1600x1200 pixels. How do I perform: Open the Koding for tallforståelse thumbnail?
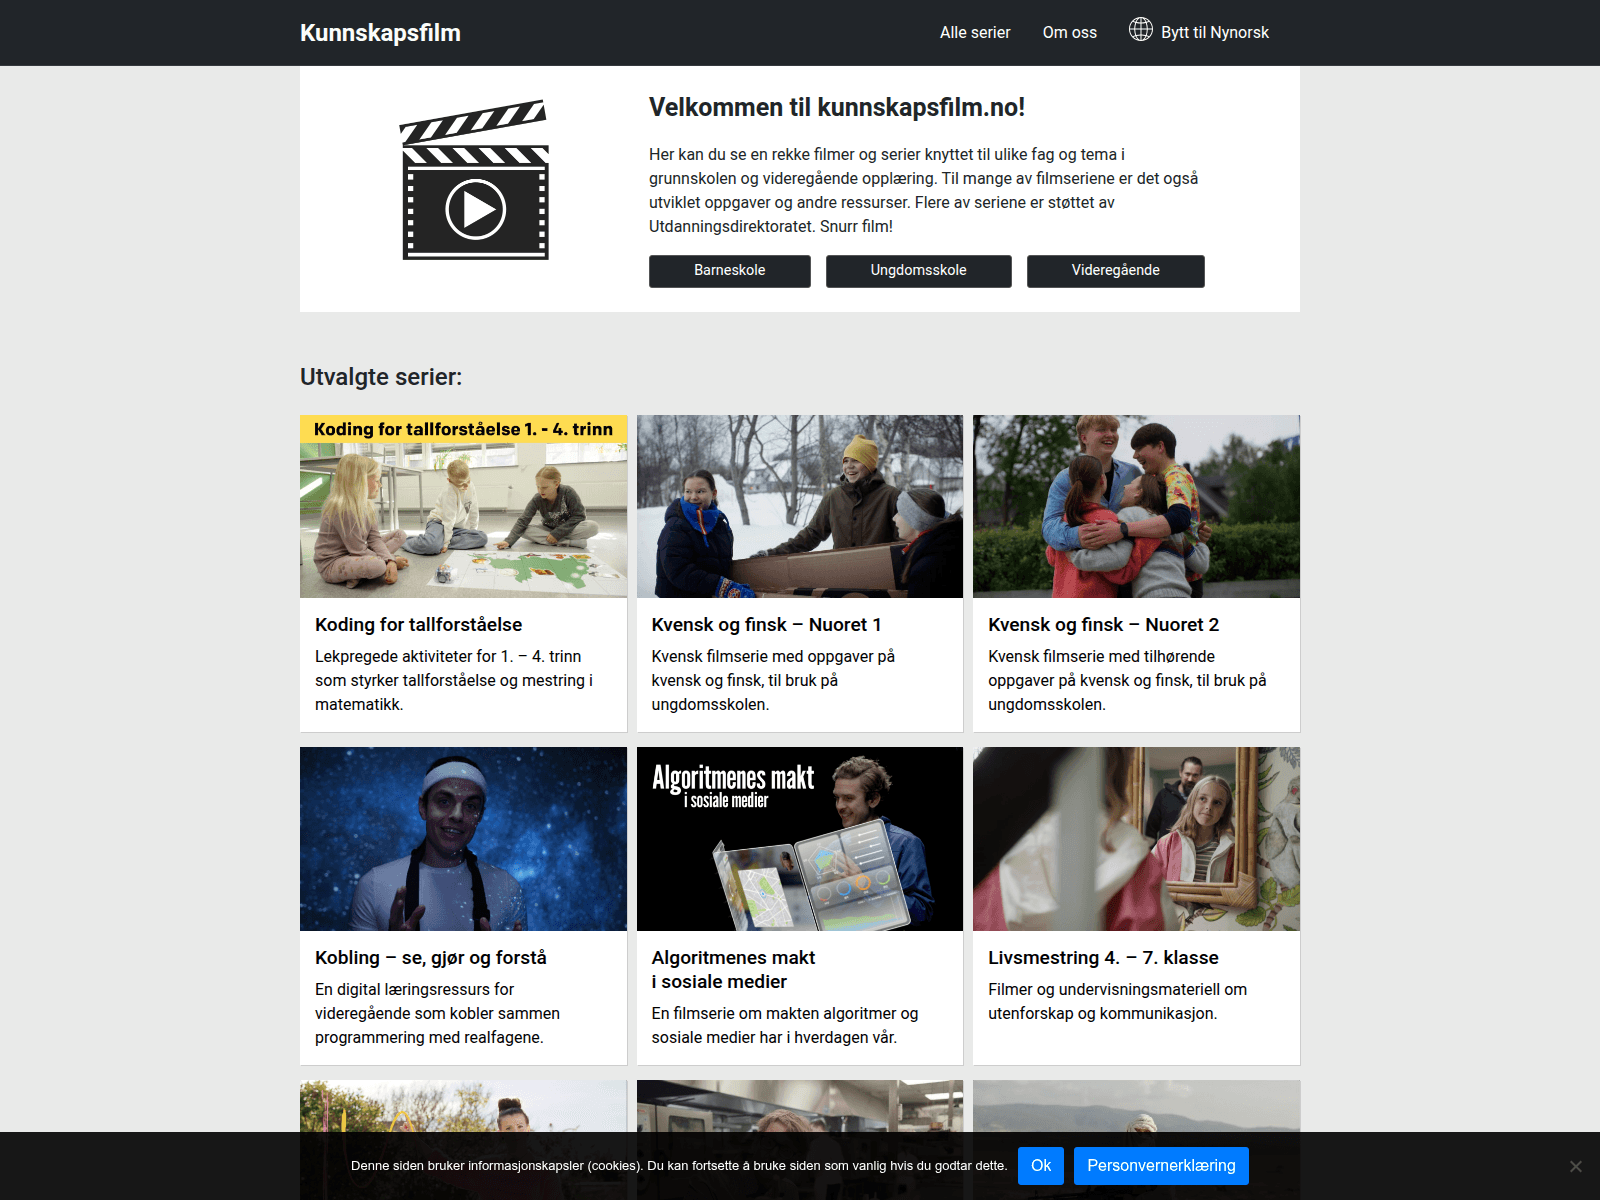point(463,506)
